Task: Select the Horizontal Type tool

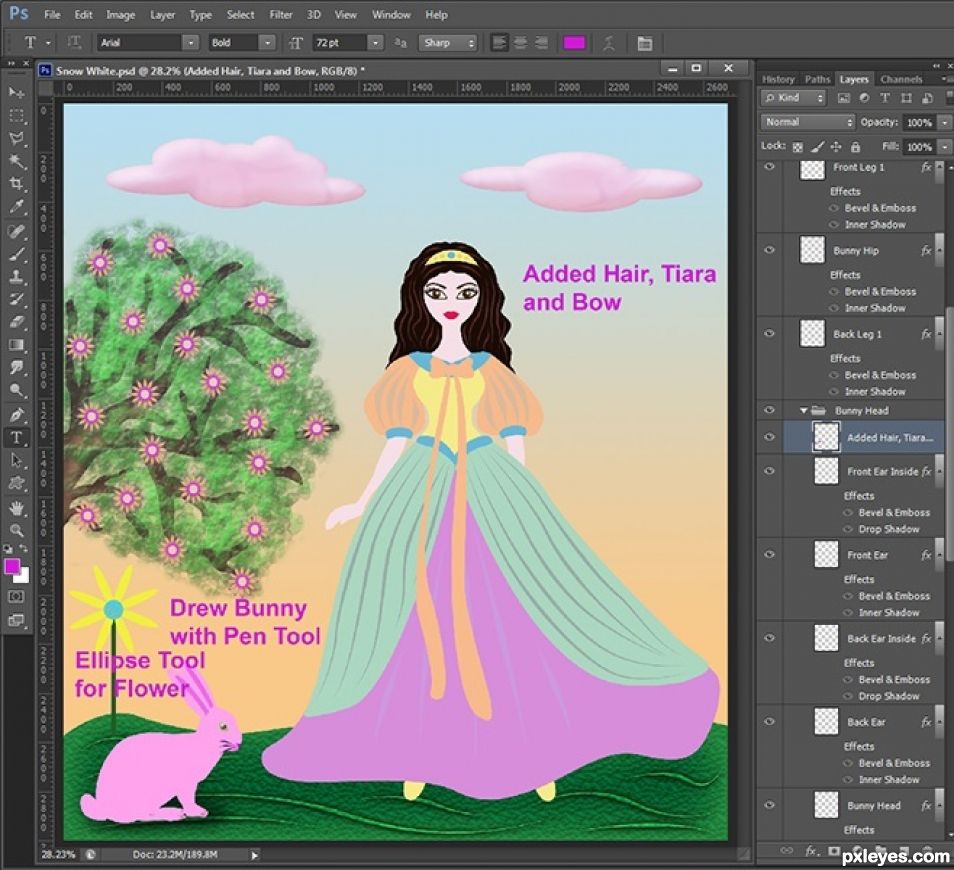Action: coord(16,437)
